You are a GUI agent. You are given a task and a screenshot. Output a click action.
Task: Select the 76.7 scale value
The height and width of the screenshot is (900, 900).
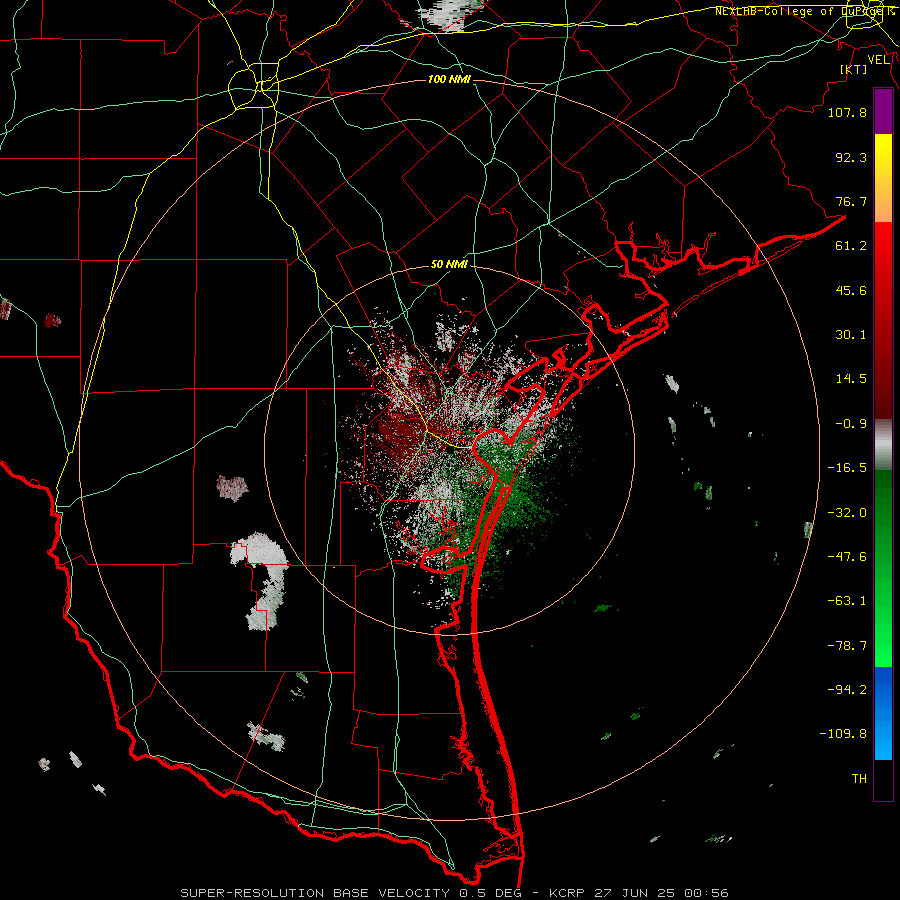[851, 201]
